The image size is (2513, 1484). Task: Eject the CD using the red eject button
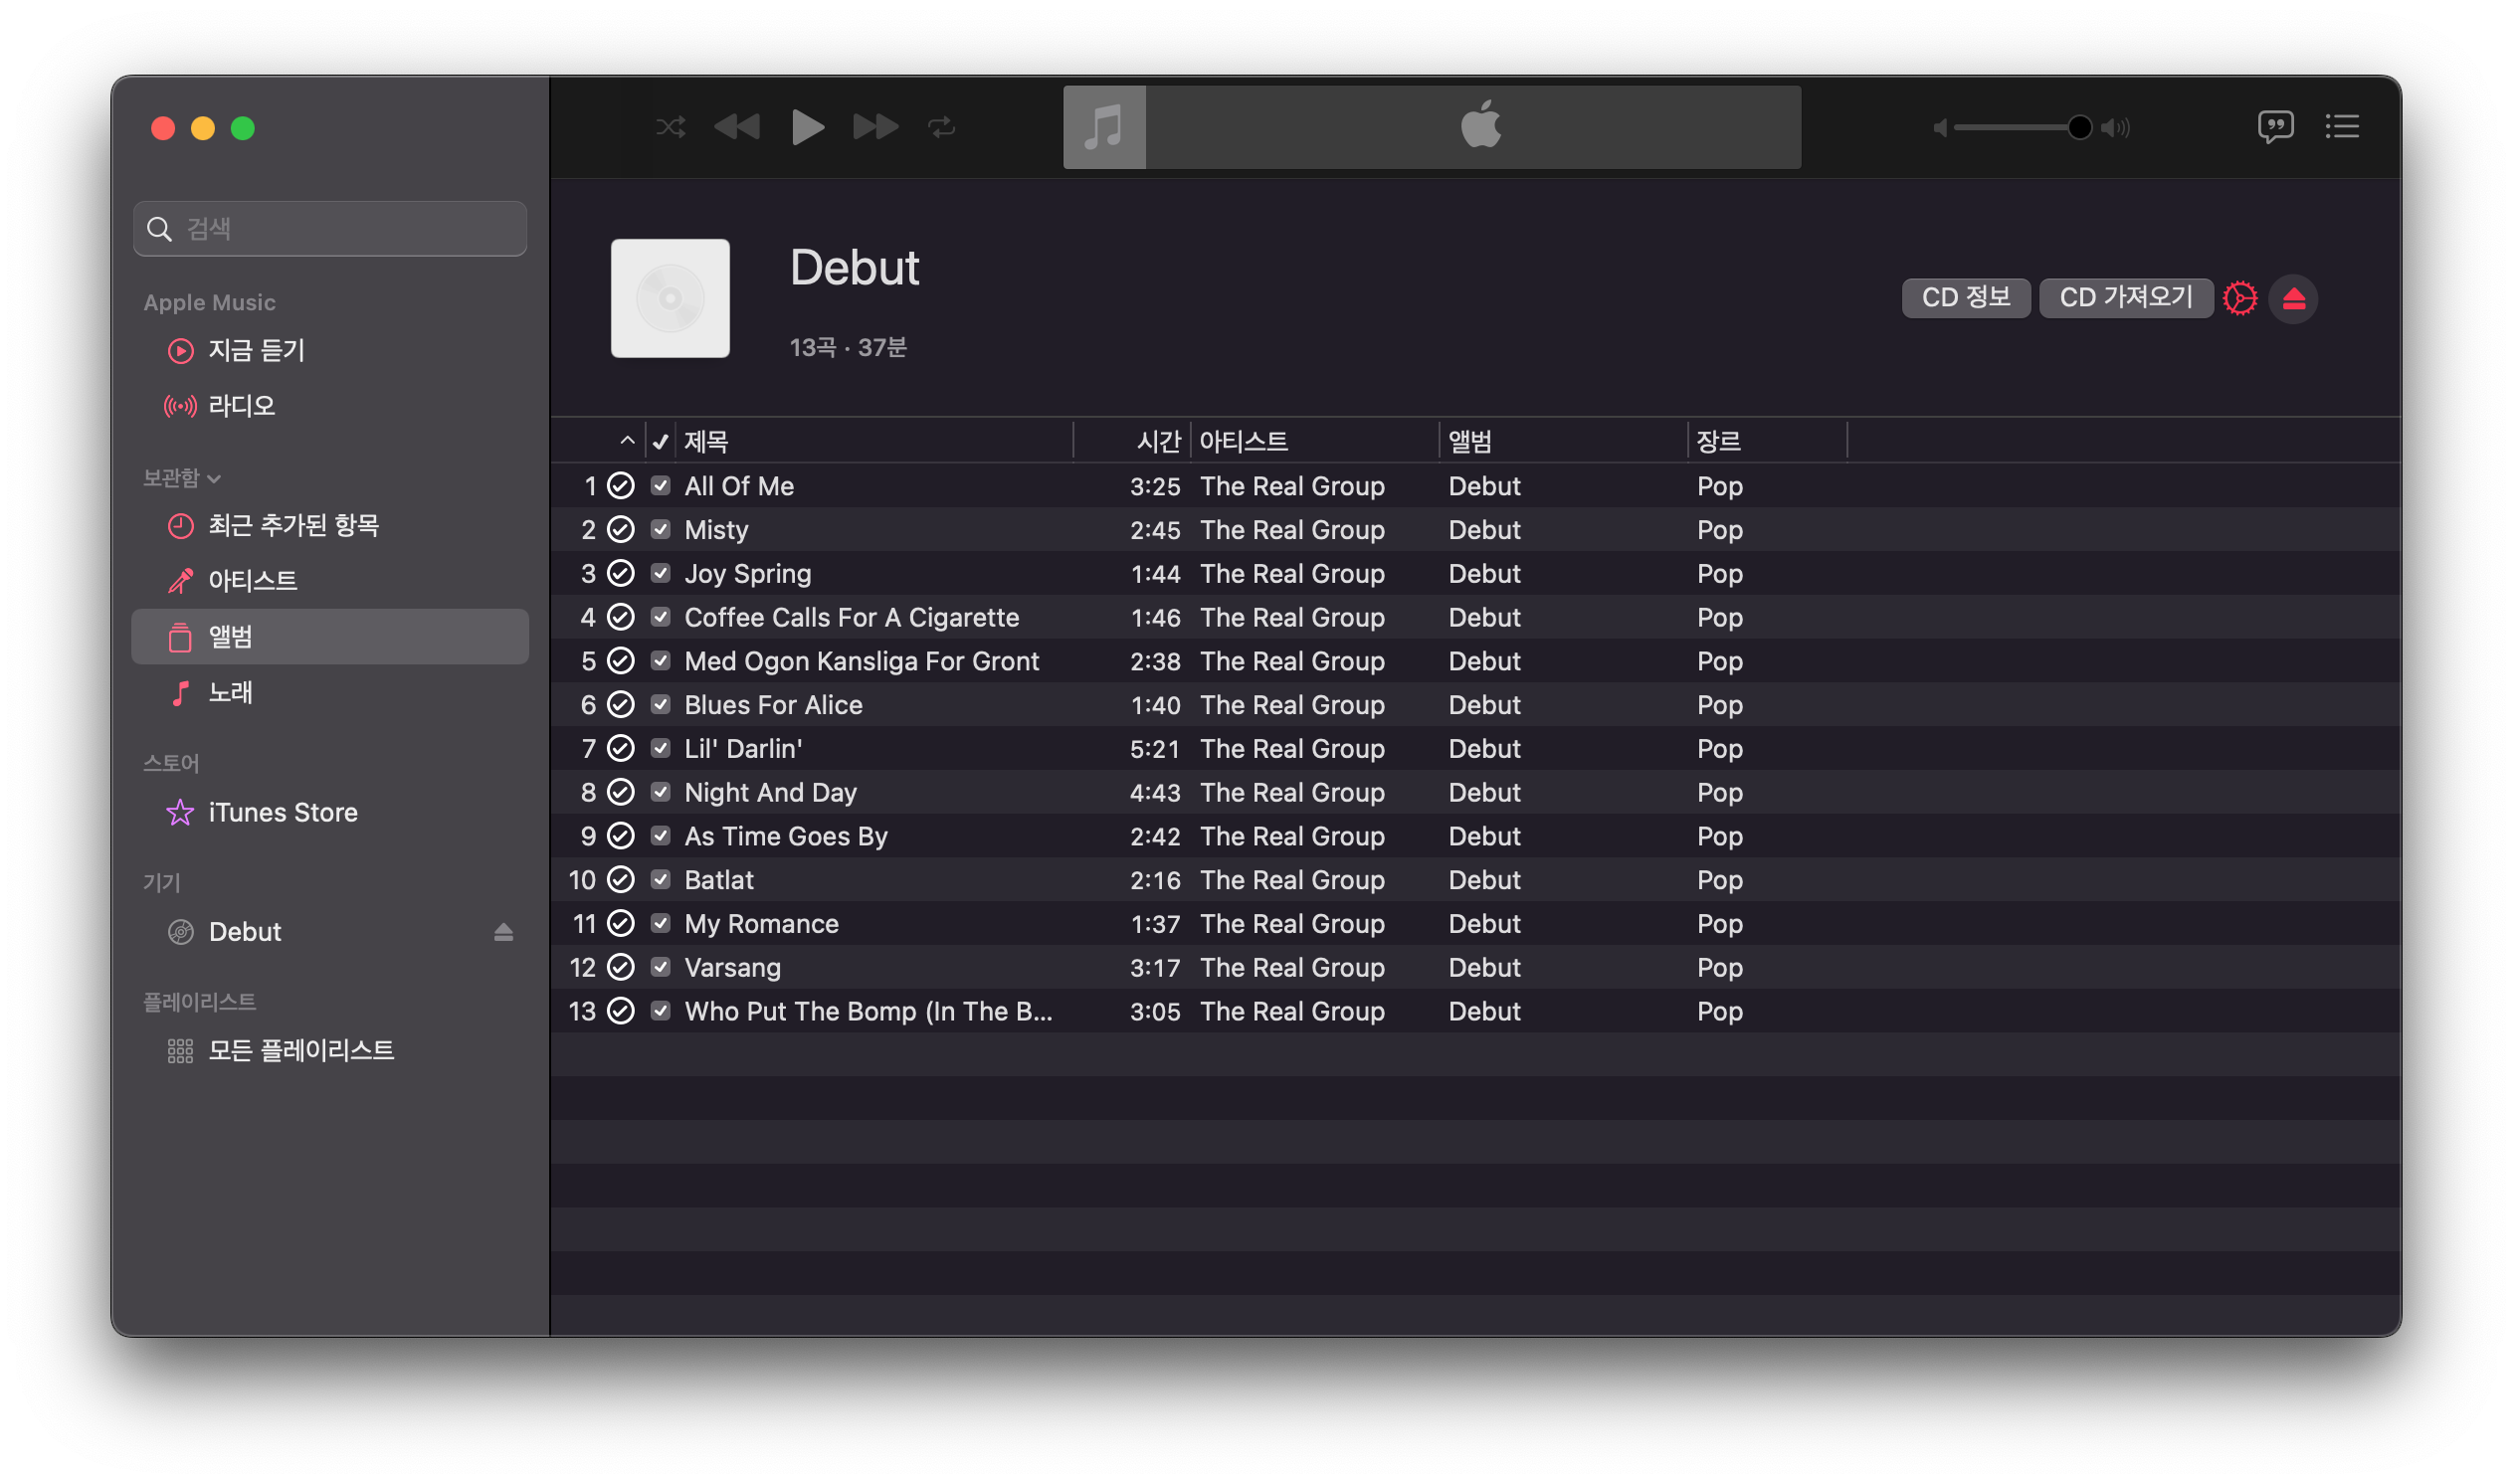[2294, 298]
